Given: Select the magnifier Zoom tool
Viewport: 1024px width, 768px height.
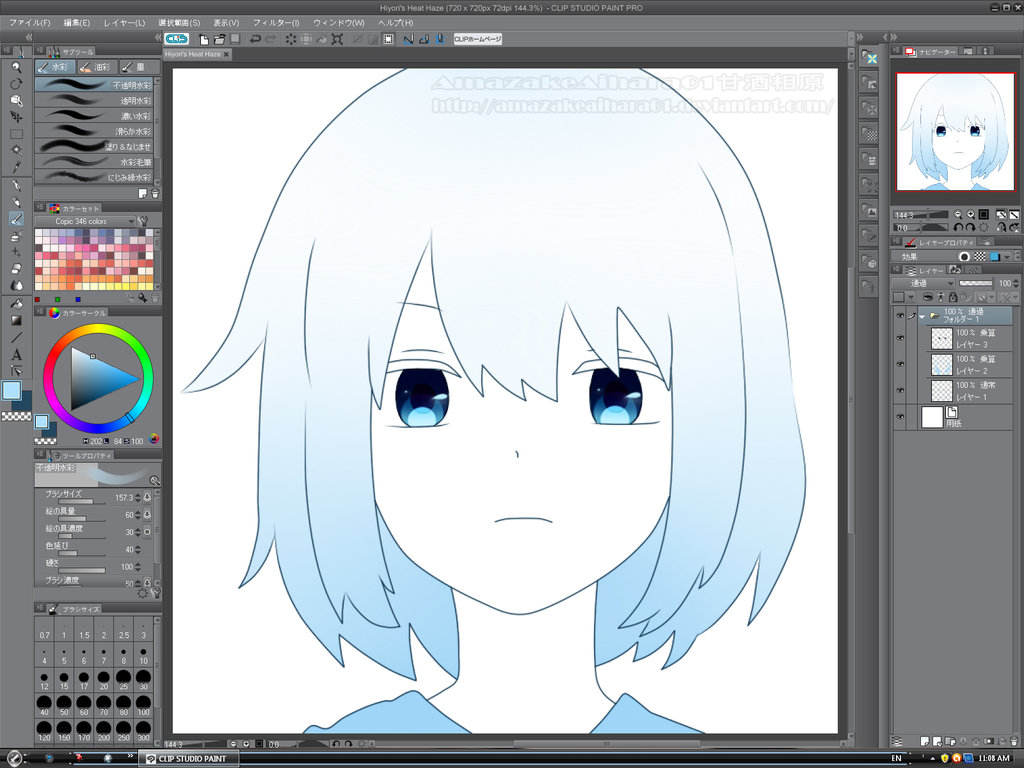Looking at the screenshot, I should (x=16, y=67).
